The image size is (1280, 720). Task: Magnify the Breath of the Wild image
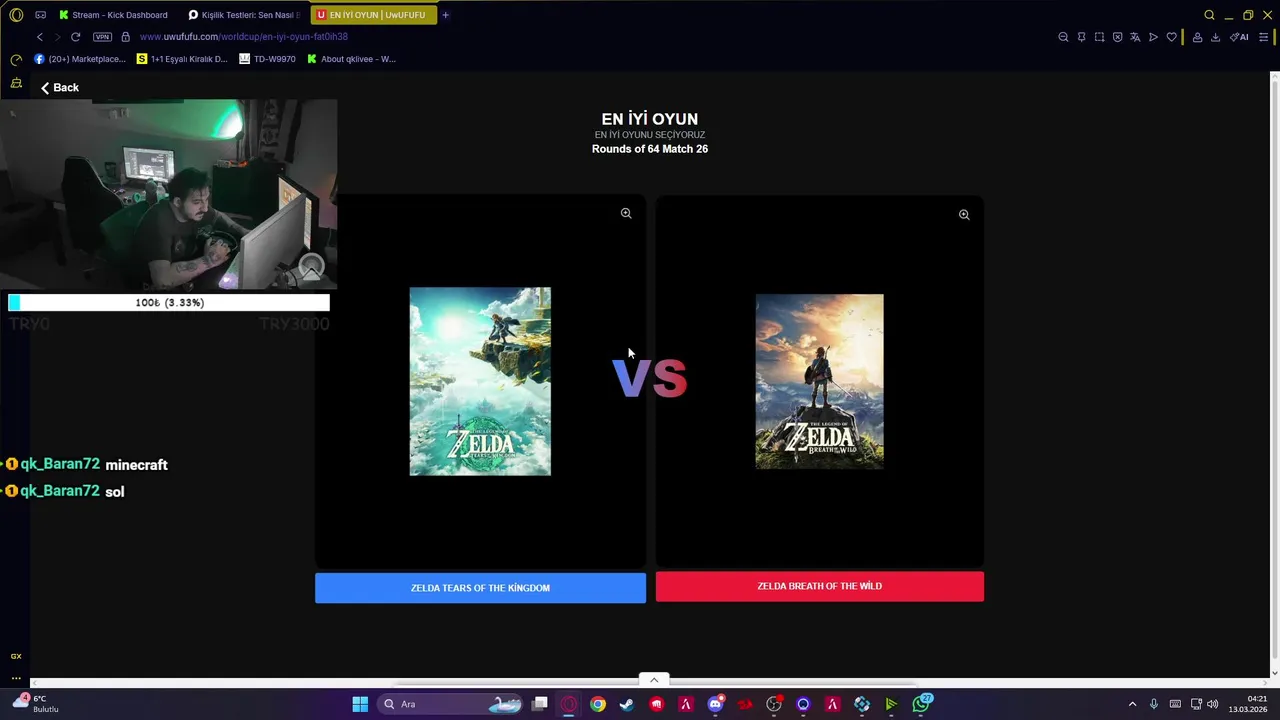pos(964,214)
